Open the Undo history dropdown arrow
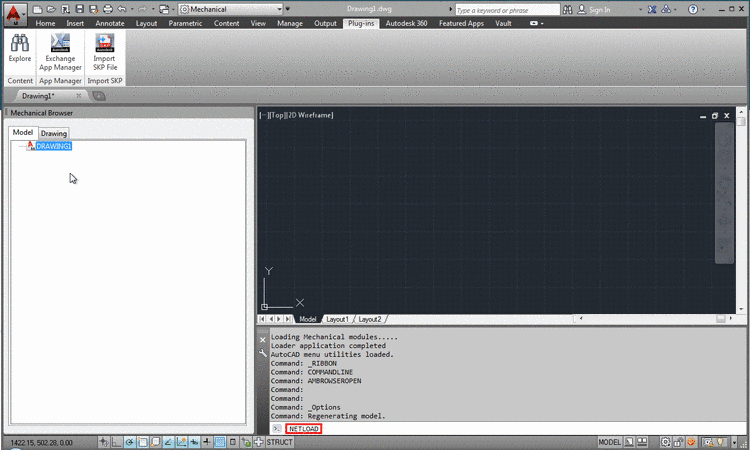 click(132, 9)
